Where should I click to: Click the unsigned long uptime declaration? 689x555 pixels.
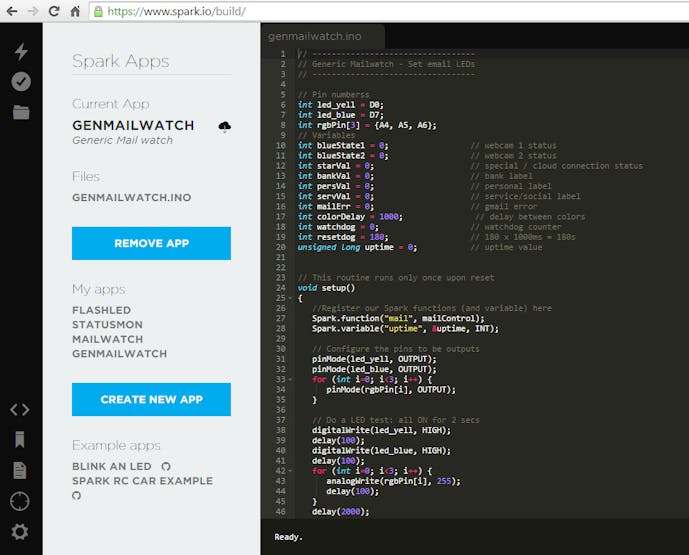(357, 247)
